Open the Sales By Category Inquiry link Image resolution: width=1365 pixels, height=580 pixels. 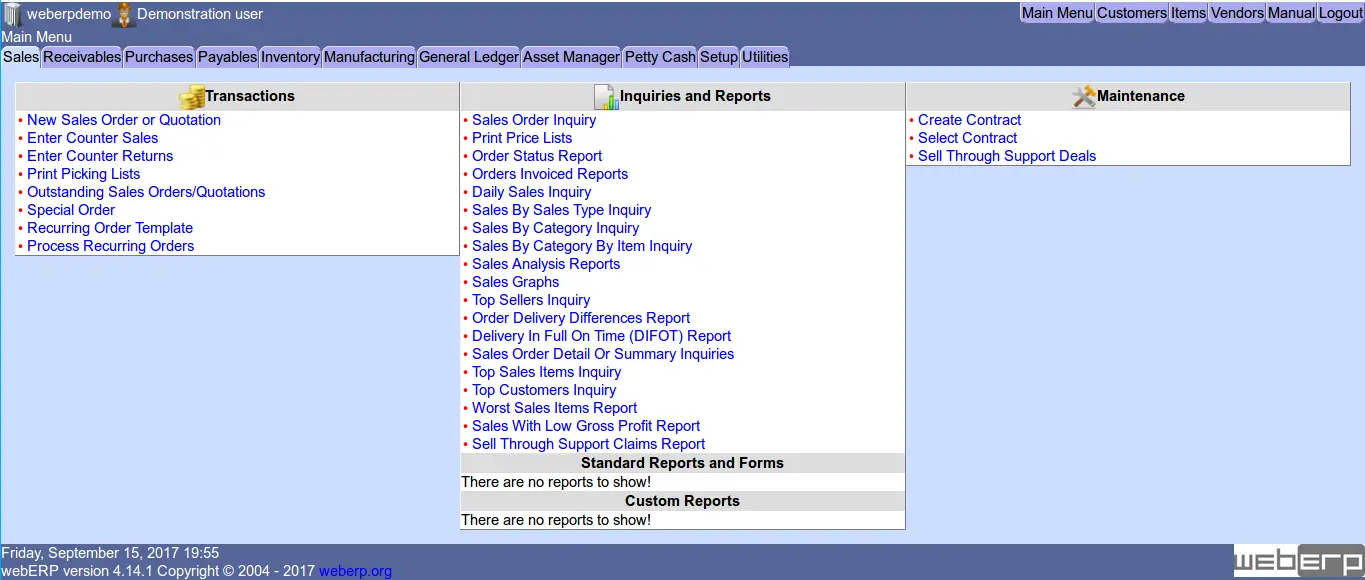556,228
